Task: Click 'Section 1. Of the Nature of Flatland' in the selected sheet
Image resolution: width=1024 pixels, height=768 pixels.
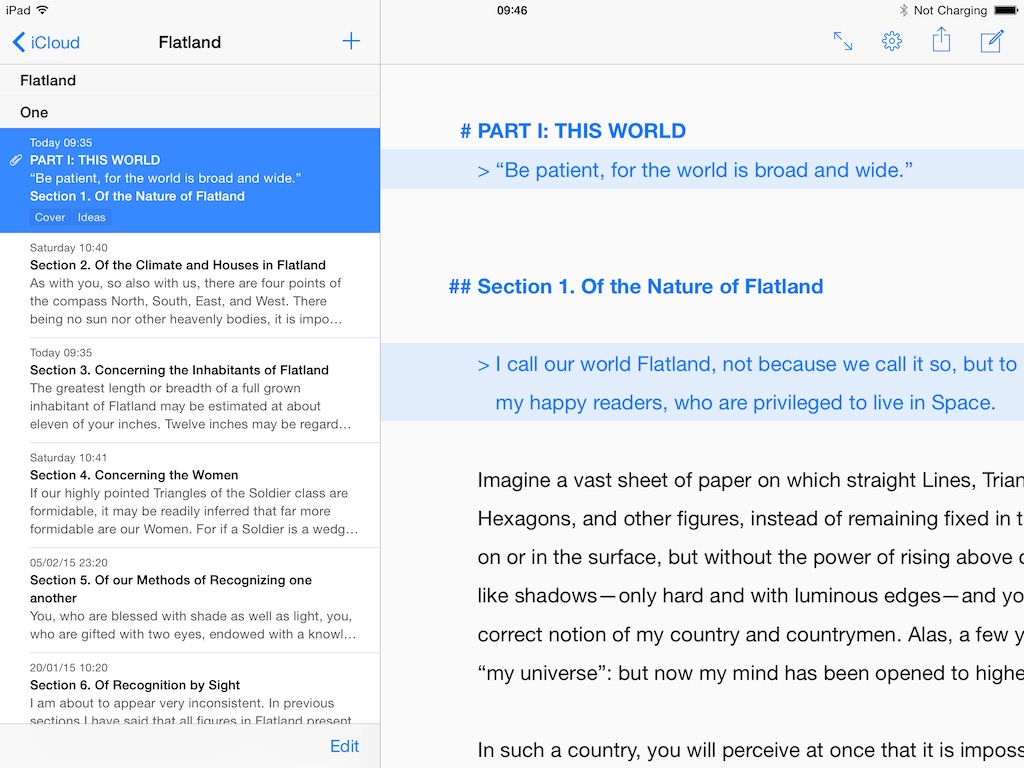Action: pos(137,197)
